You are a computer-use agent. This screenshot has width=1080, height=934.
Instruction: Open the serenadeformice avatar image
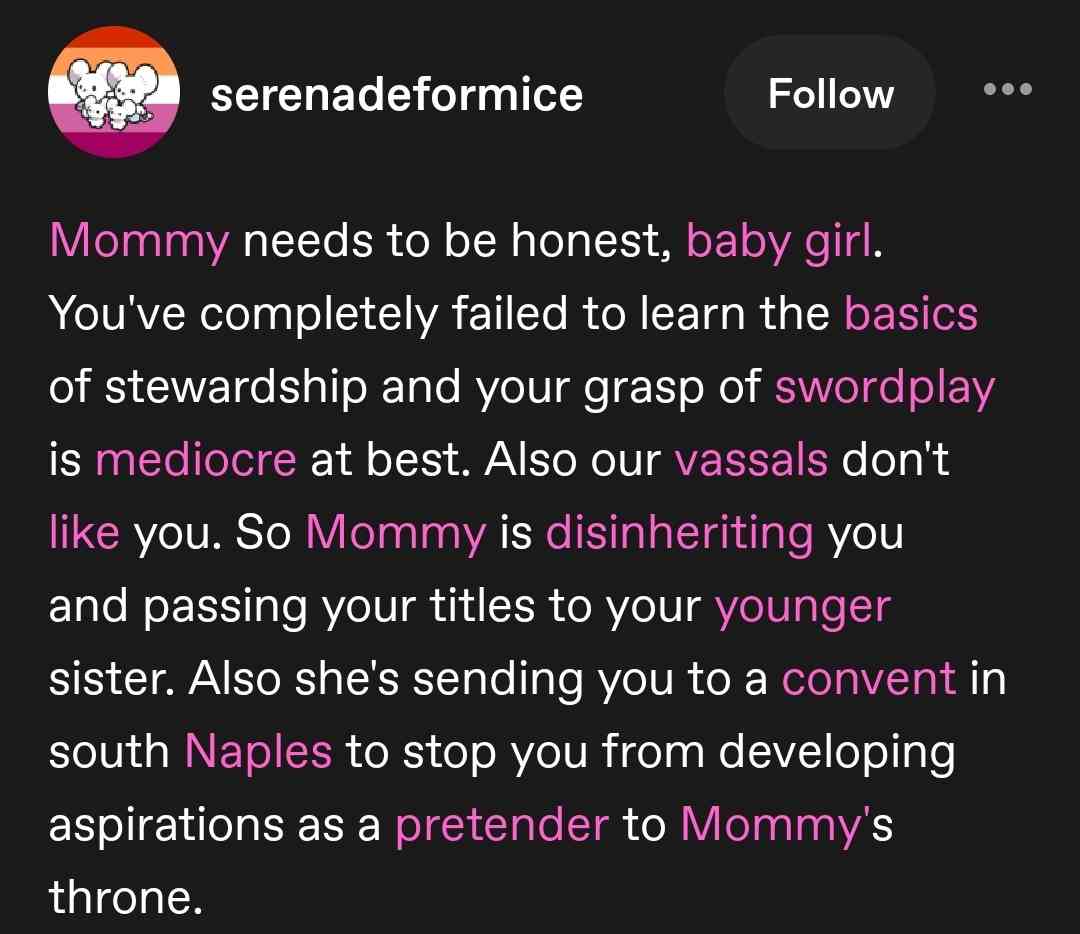point(113,93)
